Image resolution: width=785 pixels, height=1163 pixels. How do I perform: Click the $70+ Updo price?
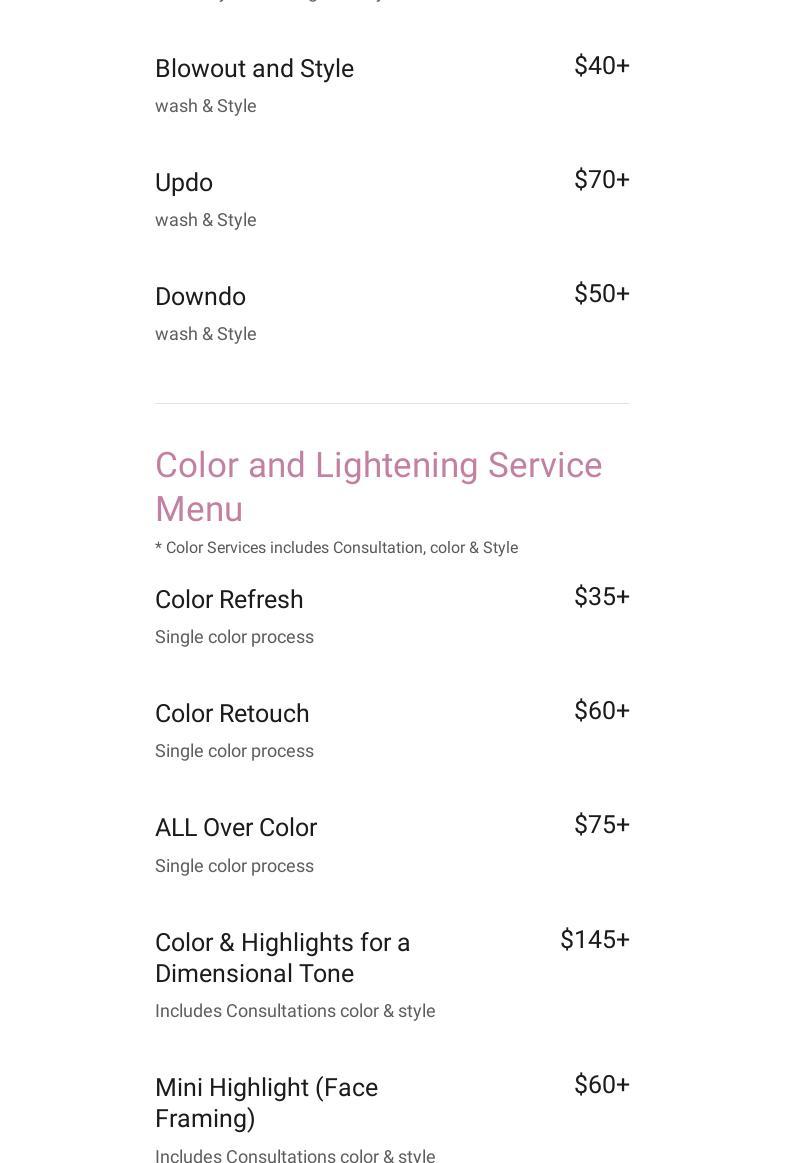pyautogui.click(x=601, y=180)
